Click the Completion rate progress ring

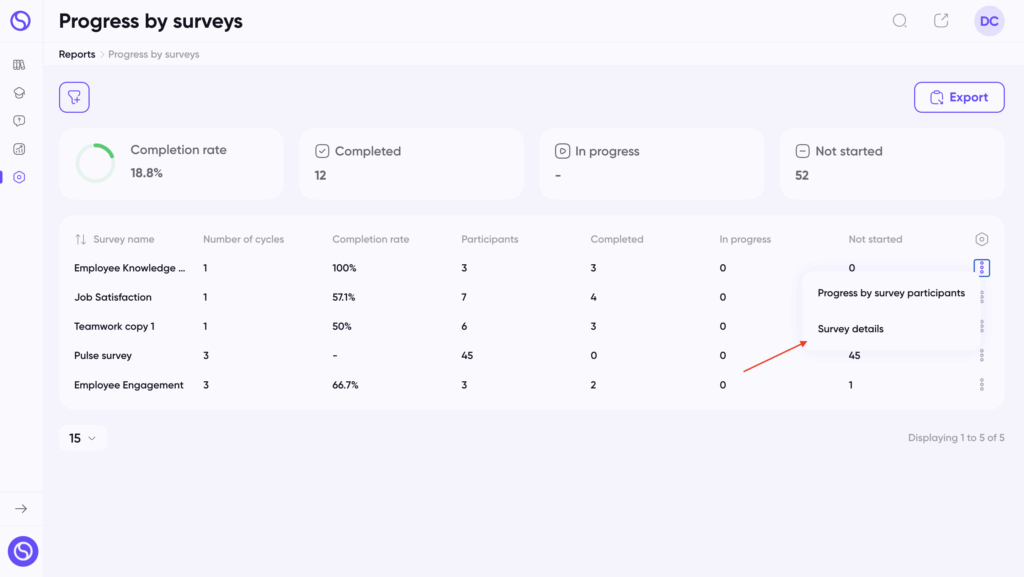[95, 163]
